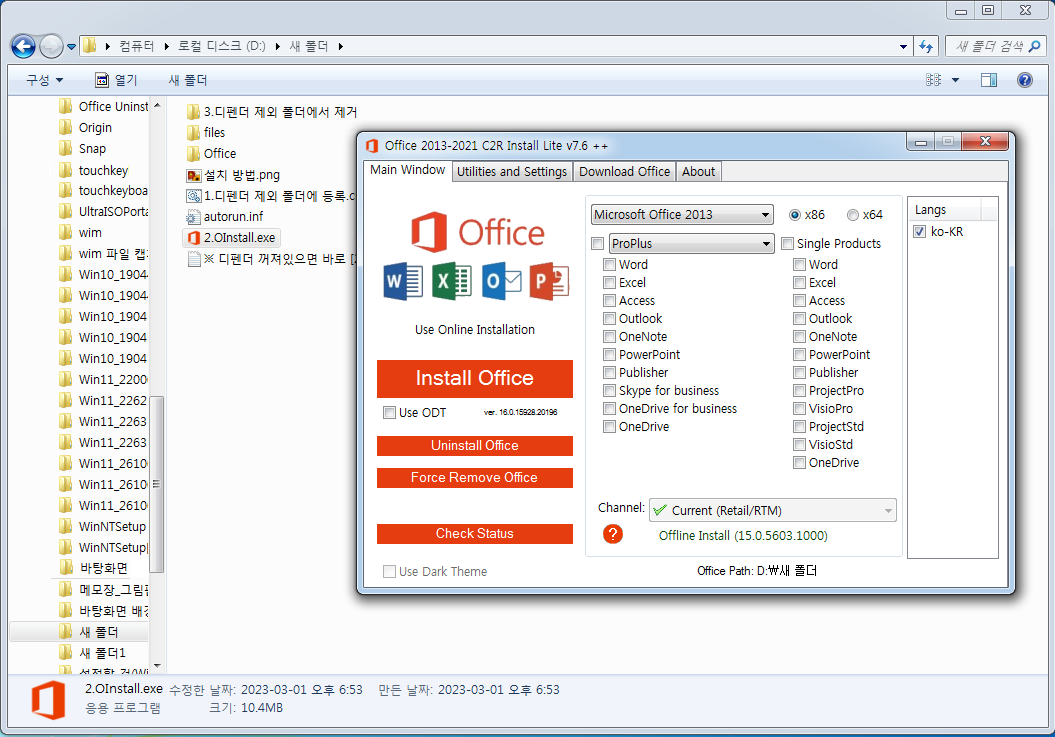Viewport: 1055px width, 737px height.
Task: Switch to Main Window tab
Action: click(408, 170)
